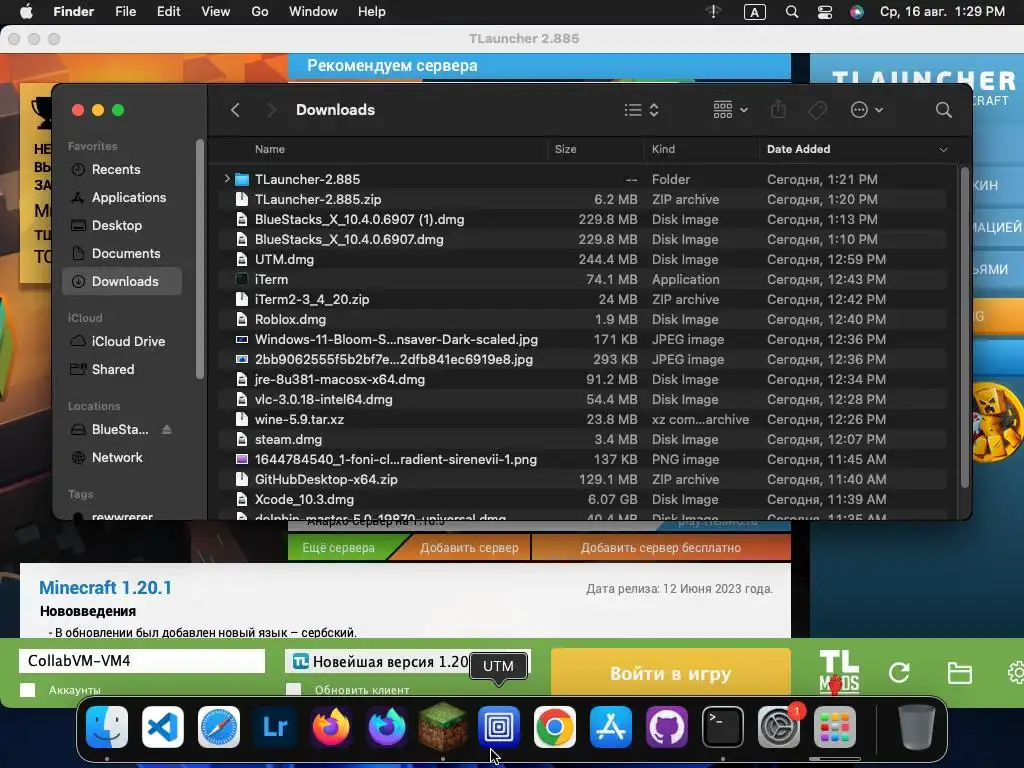
Task: Open the Finder action (ellipsis) menu
Action: tap(867, 110)
